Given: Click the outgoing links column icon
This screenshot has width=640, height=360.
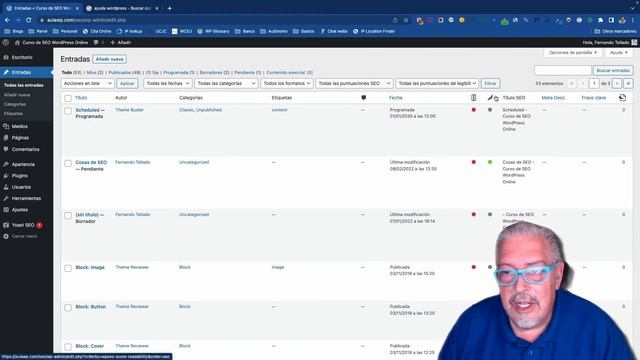Looking at the screenshot, I should click(x=622, y=98).
